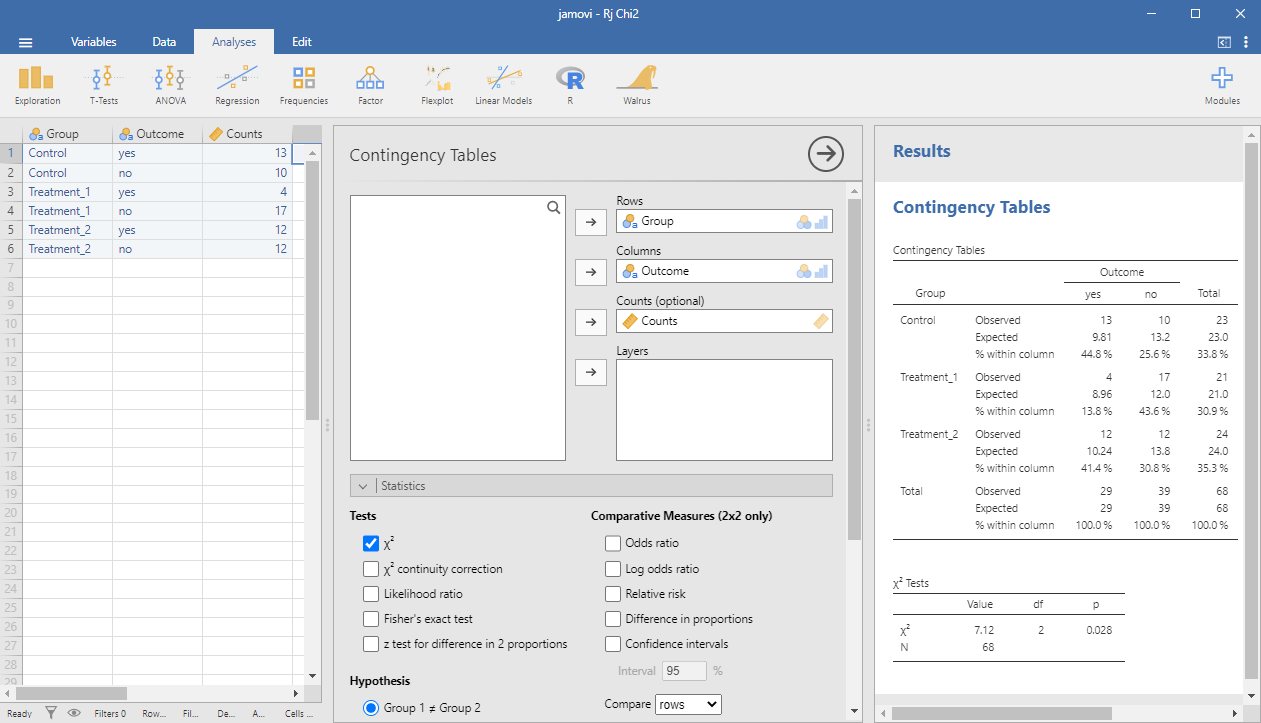Collapse the Statistics section
The width and height of the screenshot is (1261, 723).
pyautogui.click(x=363, y=486)
